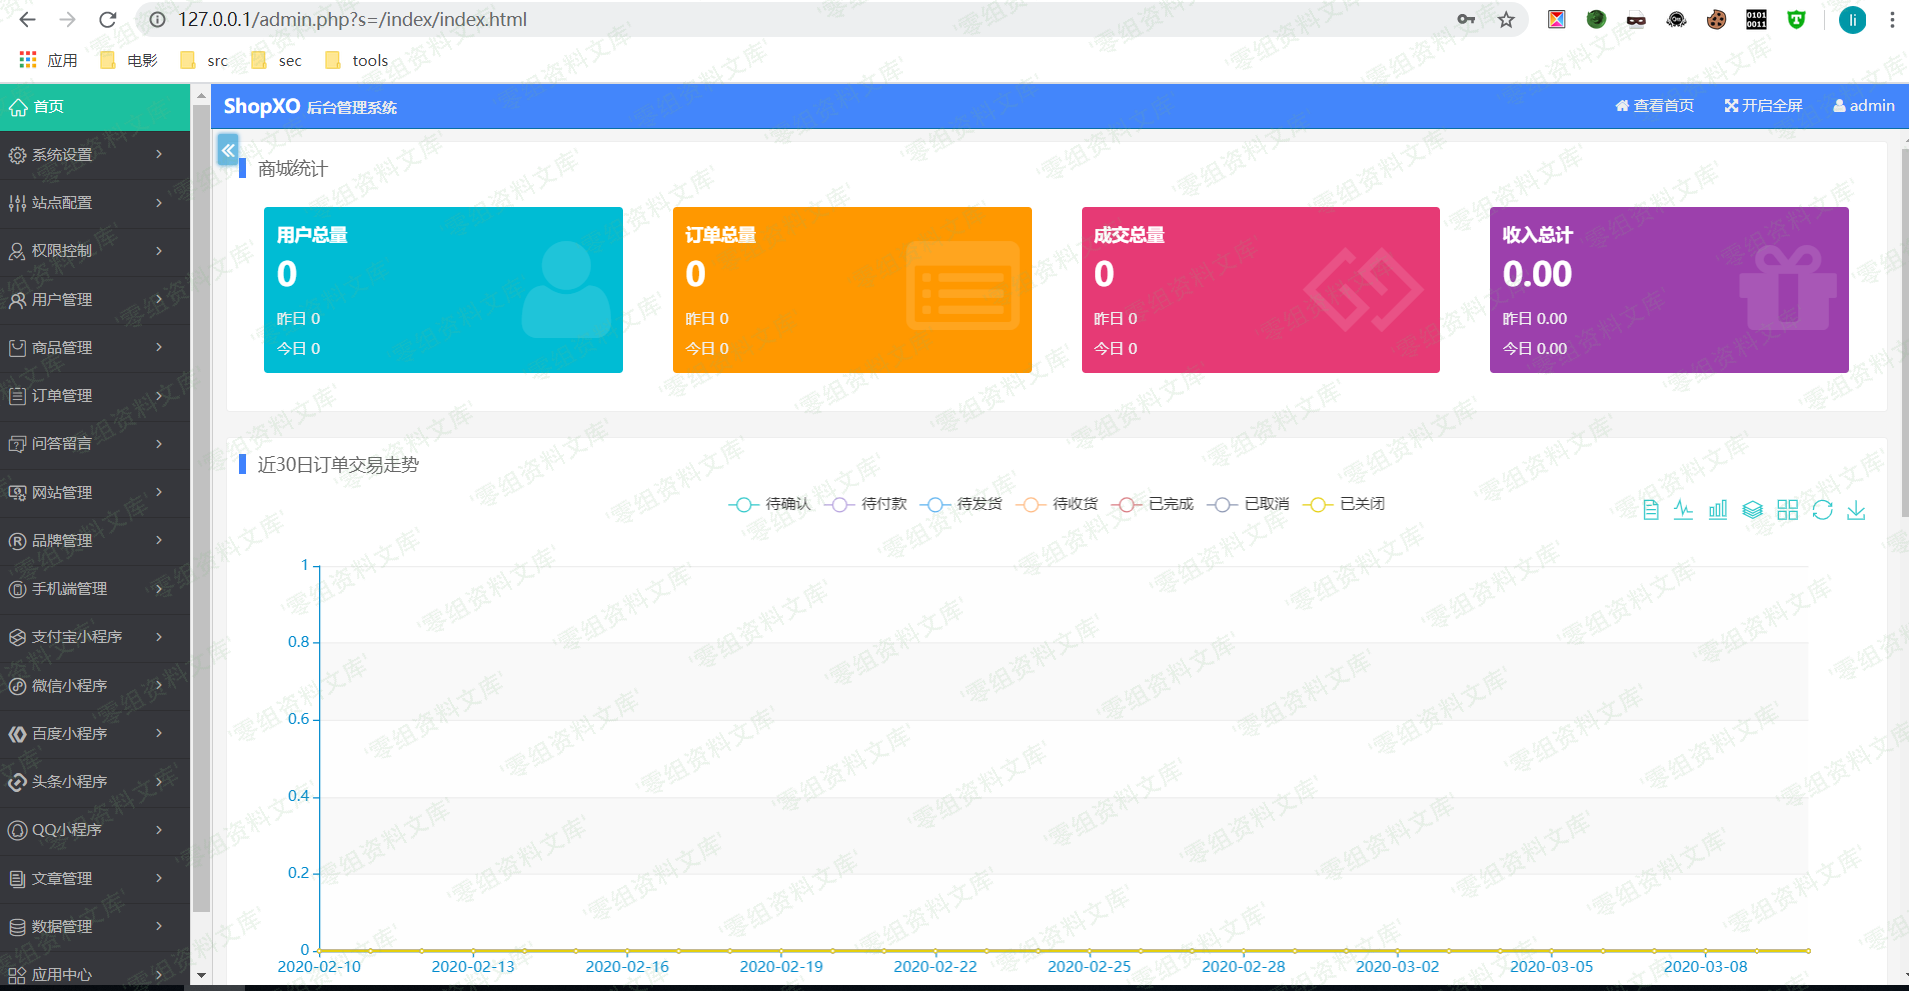
Task: Hide 已取消 series in chart legend
Action: [x=1249, y=504]
